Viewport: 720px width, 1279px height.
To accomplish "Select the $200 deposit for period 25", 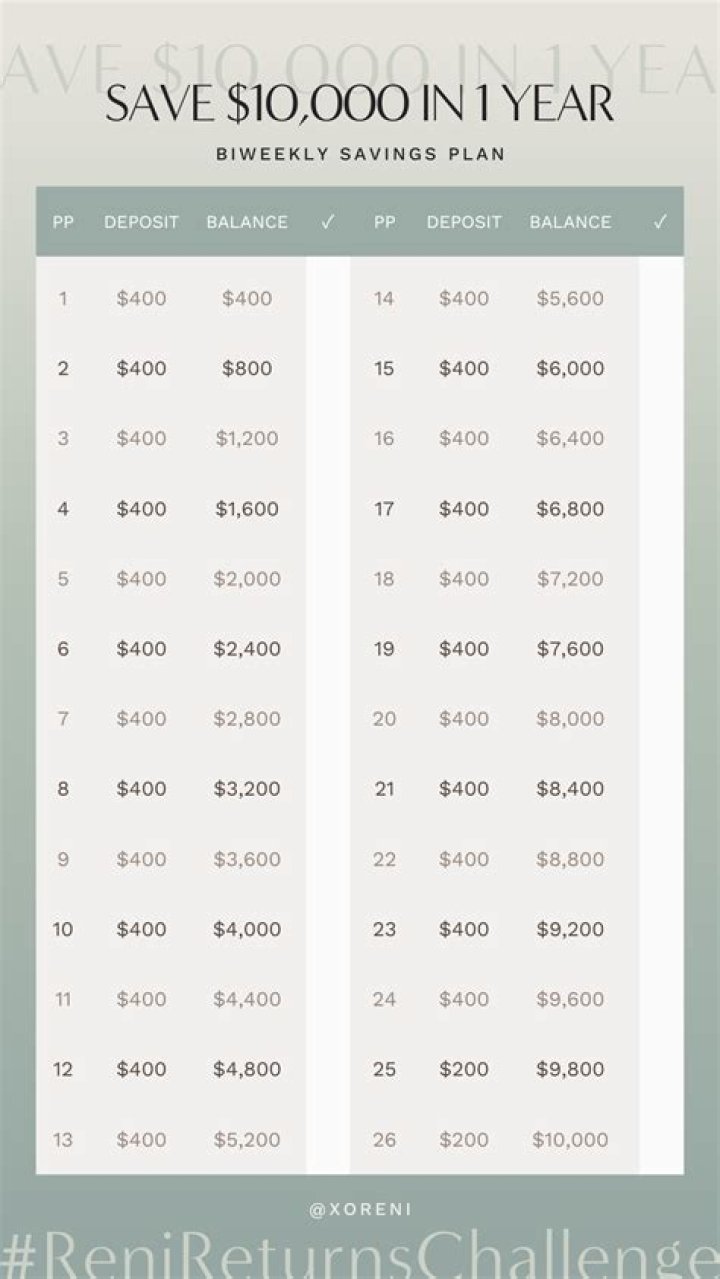I will pyautogui.click(x=464, y=1069).
